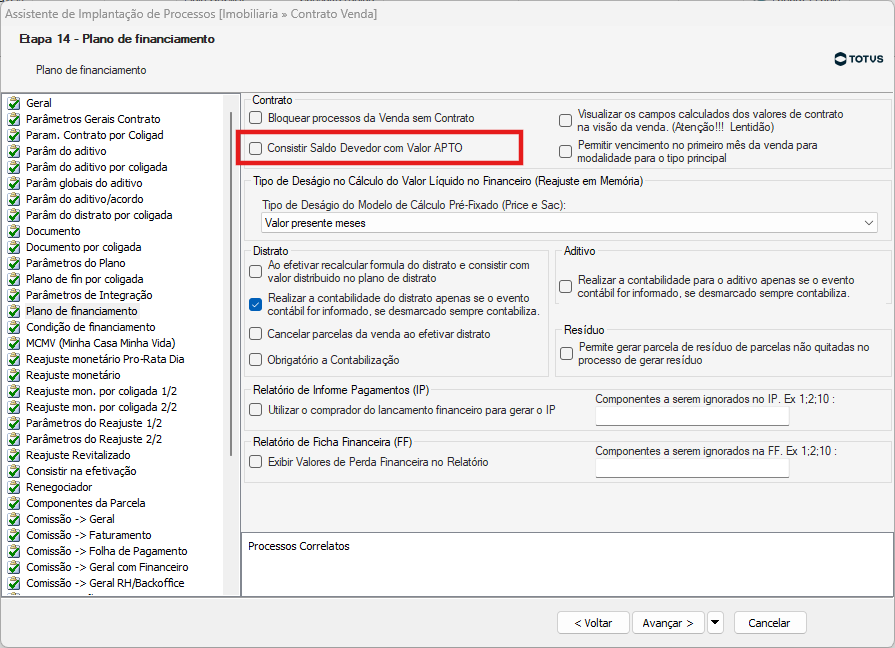
Task: Click the checkmark icon next to Renegociador
Action: pos(14,487)
